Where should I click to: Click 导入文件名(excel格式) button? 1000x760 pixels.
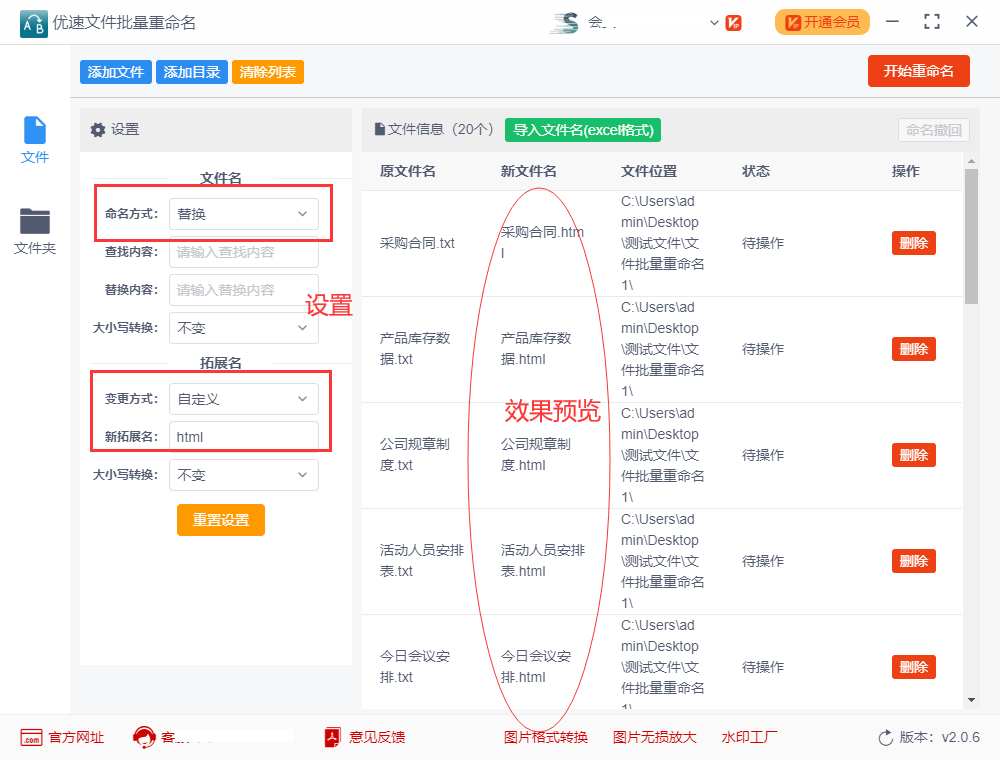[x=583, y=130]
